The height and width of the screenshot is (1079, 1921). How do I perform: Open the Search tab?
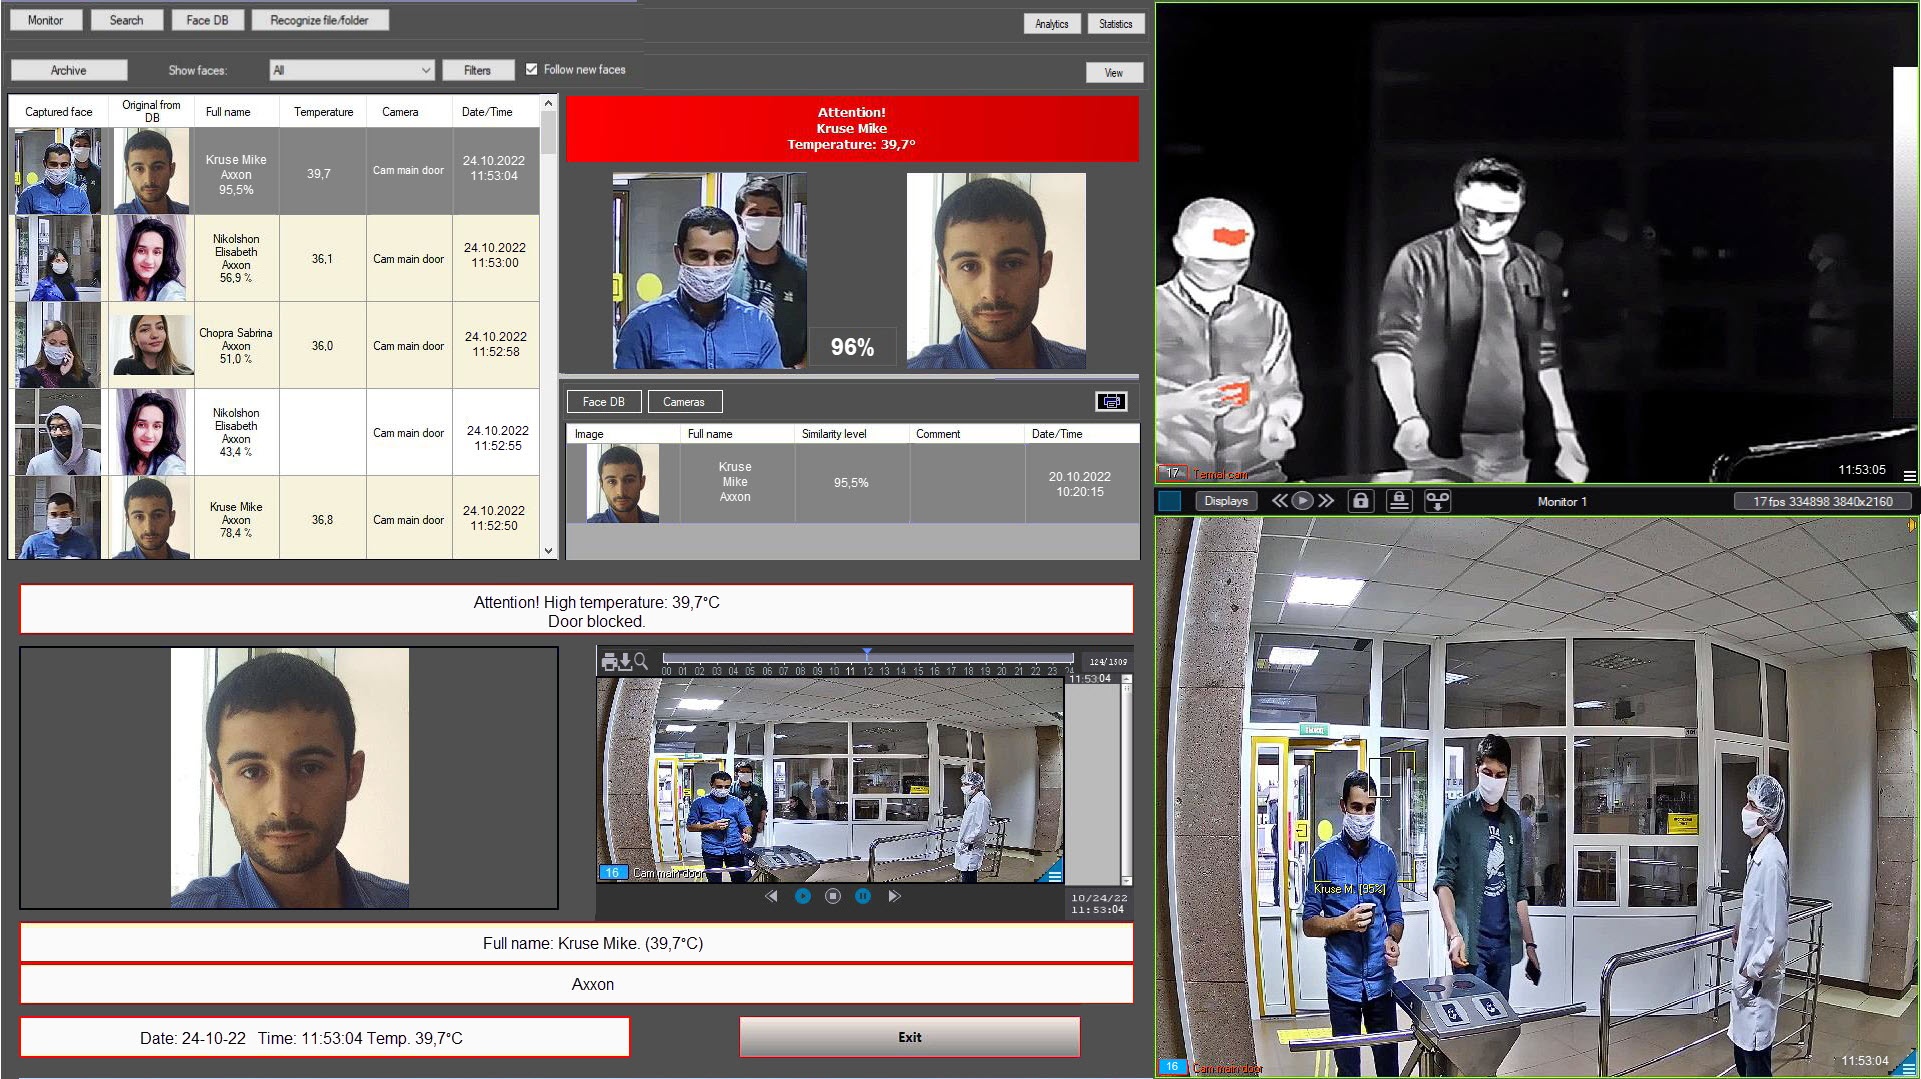pyautogui.click(x=126, y=20)
